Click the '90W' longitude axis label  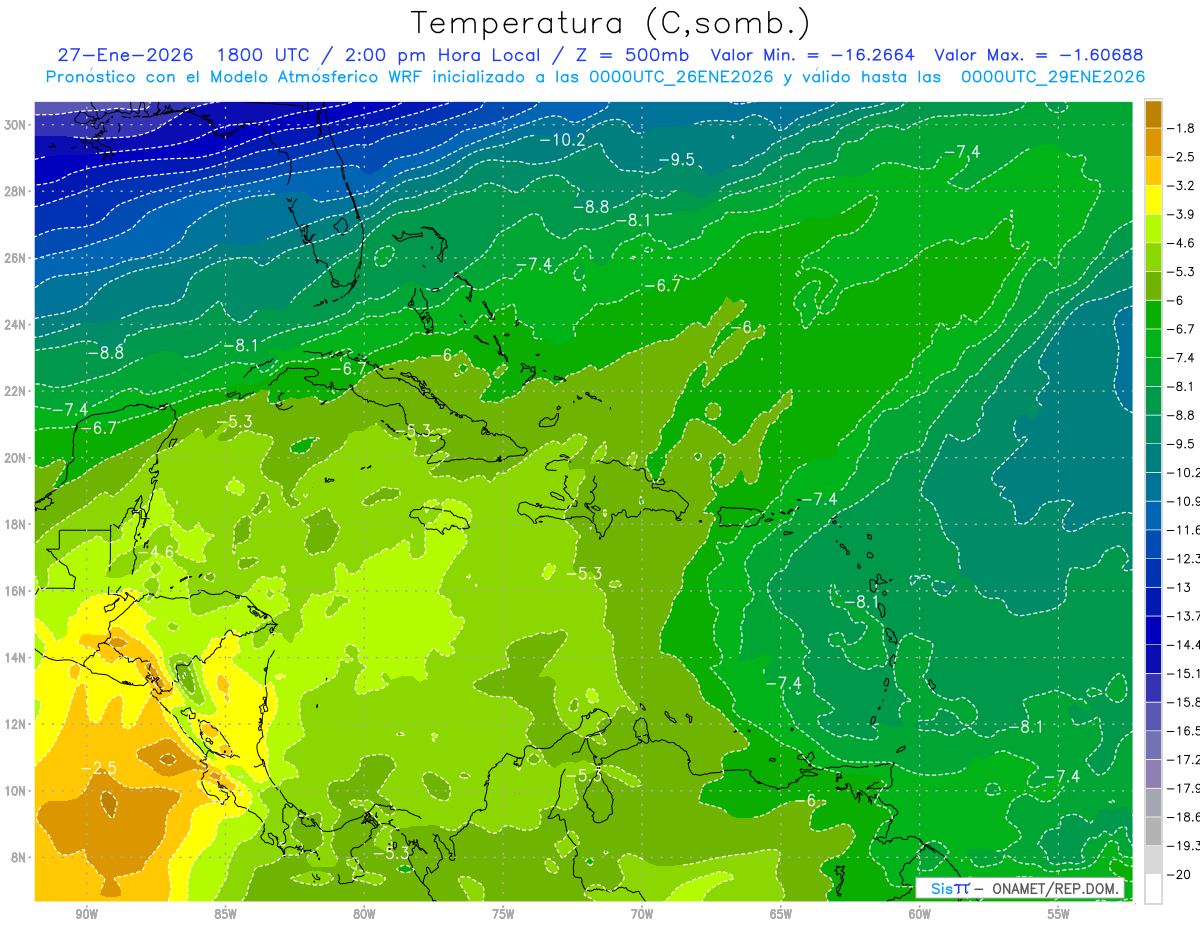pyautogui.click(x=86, y=913)
